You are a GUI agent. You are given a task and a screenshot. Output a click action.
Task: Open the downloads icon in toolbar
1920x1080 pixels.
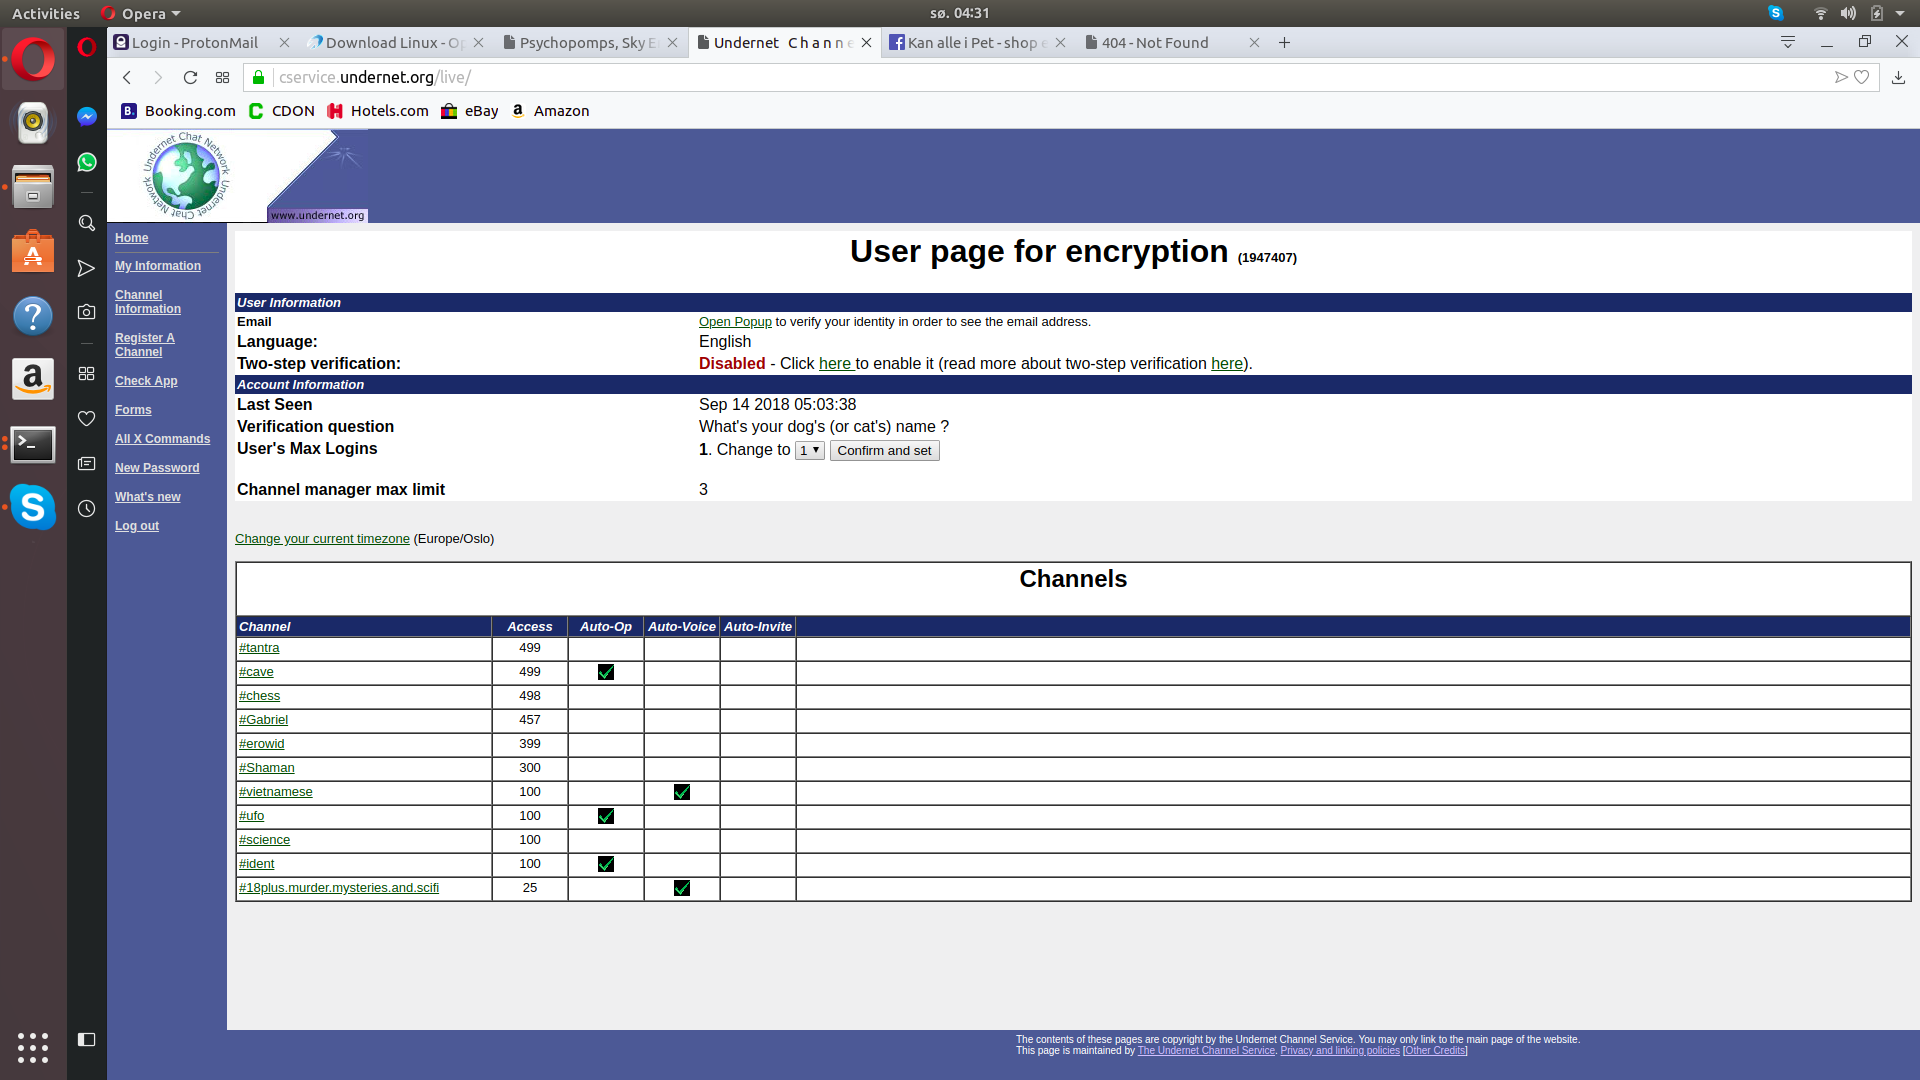1898,77
